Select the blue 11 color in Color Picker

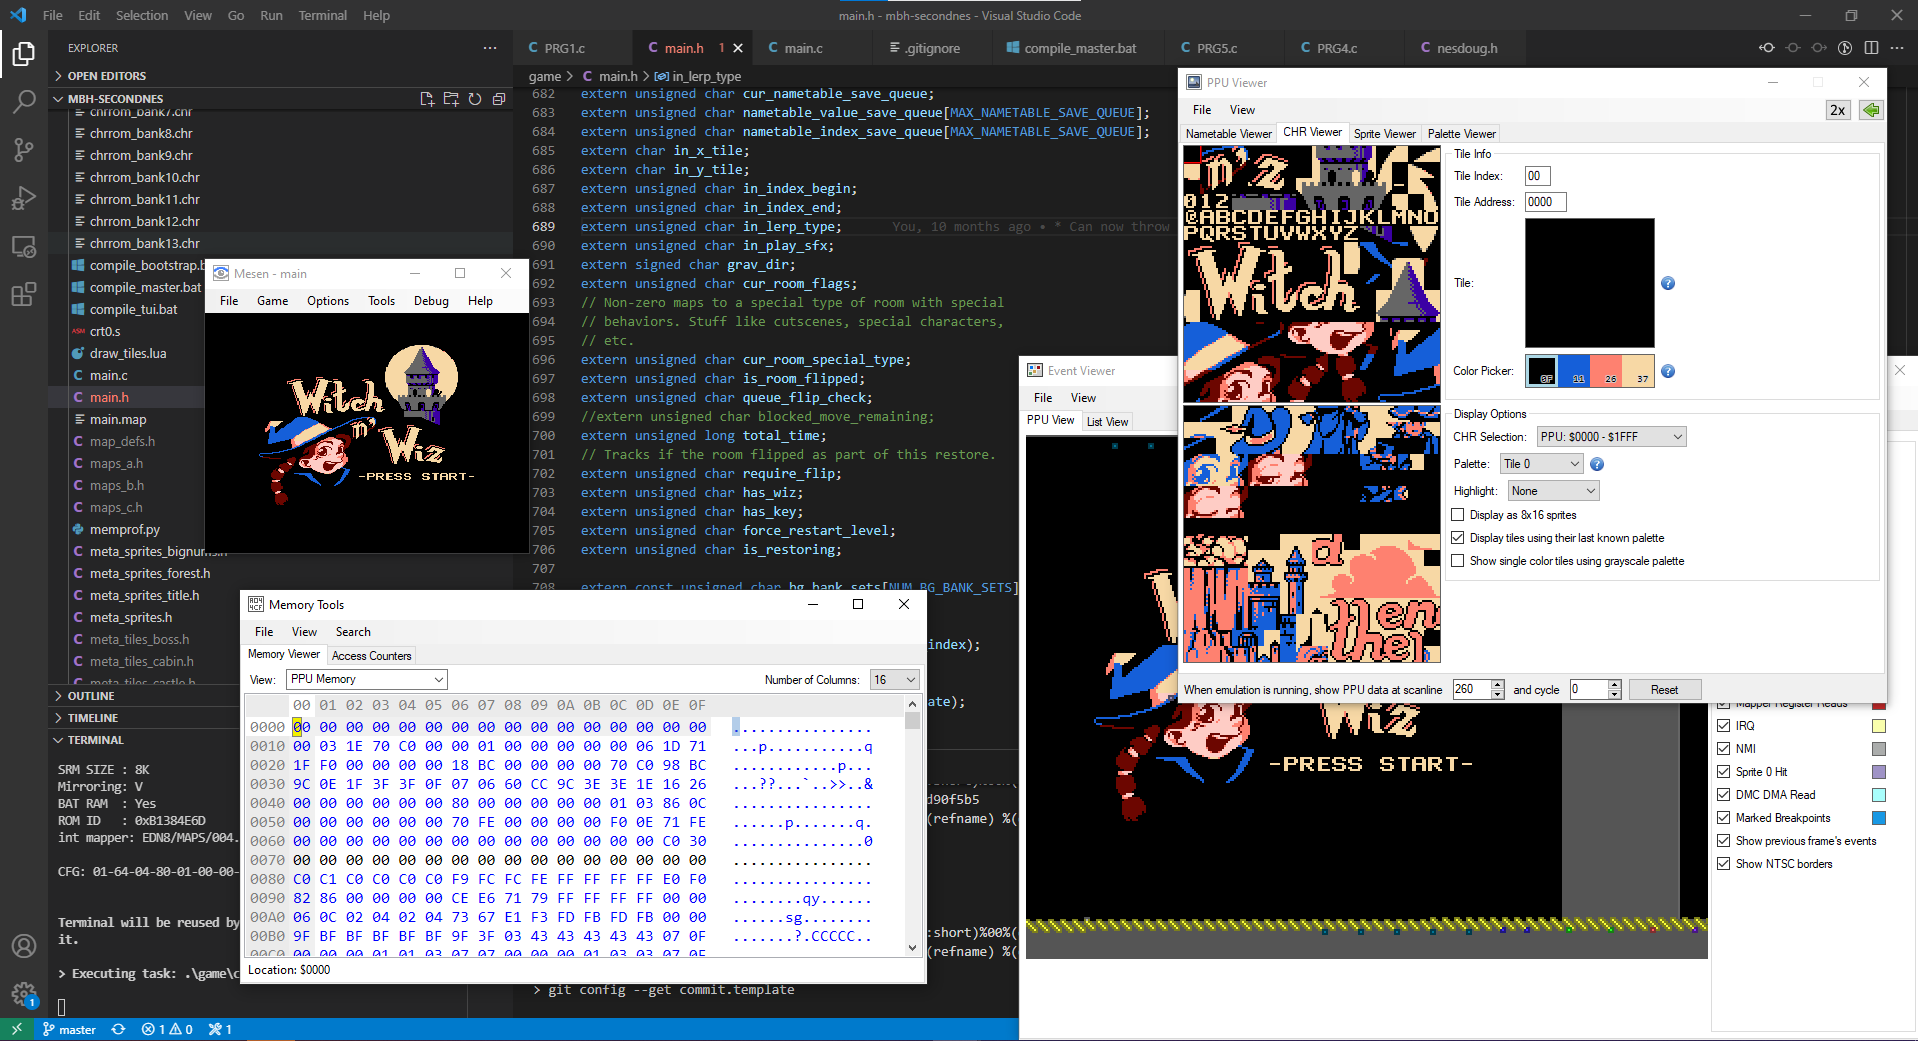tap(1574, 371)
